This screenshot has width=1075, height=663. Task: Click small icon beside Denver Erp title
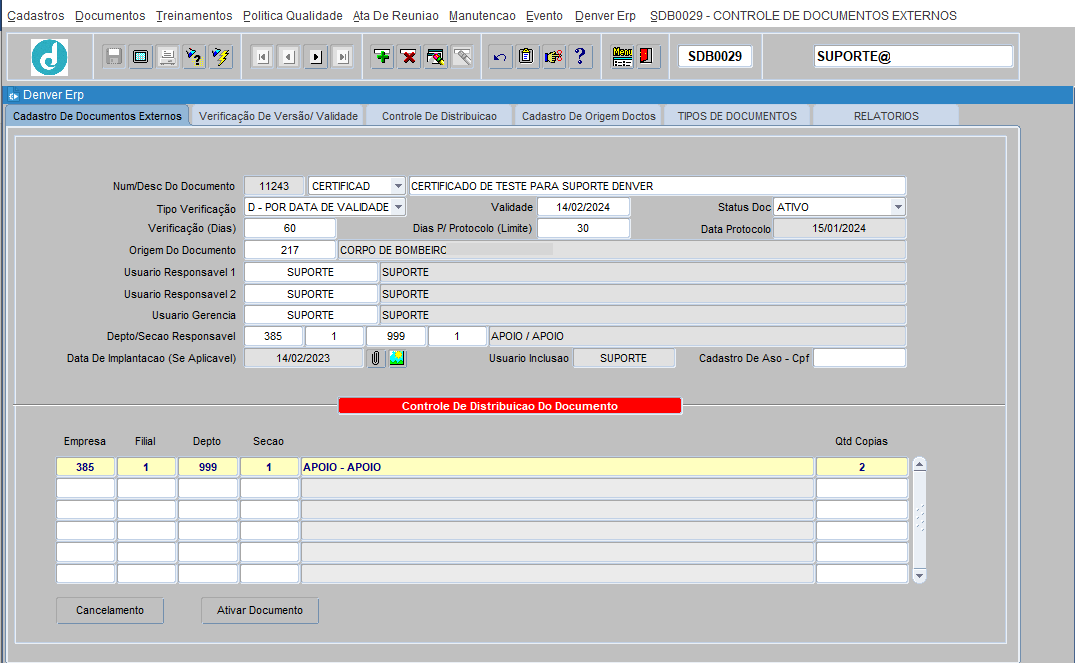coord(13,95)
